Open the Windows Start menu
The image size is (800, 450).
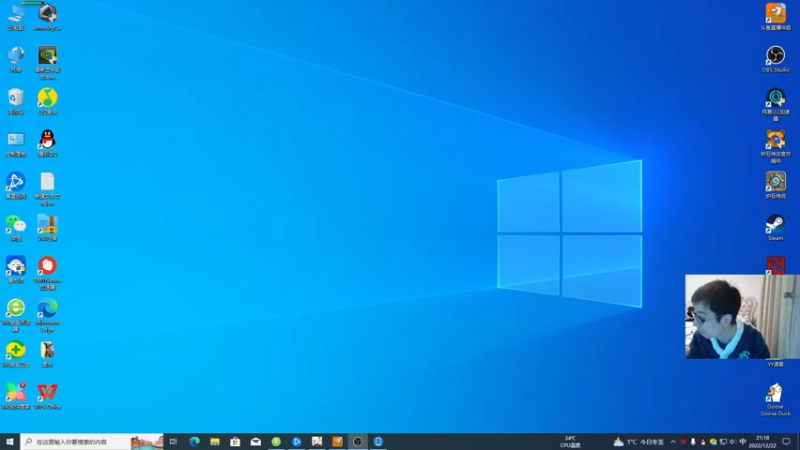point(10,441)
